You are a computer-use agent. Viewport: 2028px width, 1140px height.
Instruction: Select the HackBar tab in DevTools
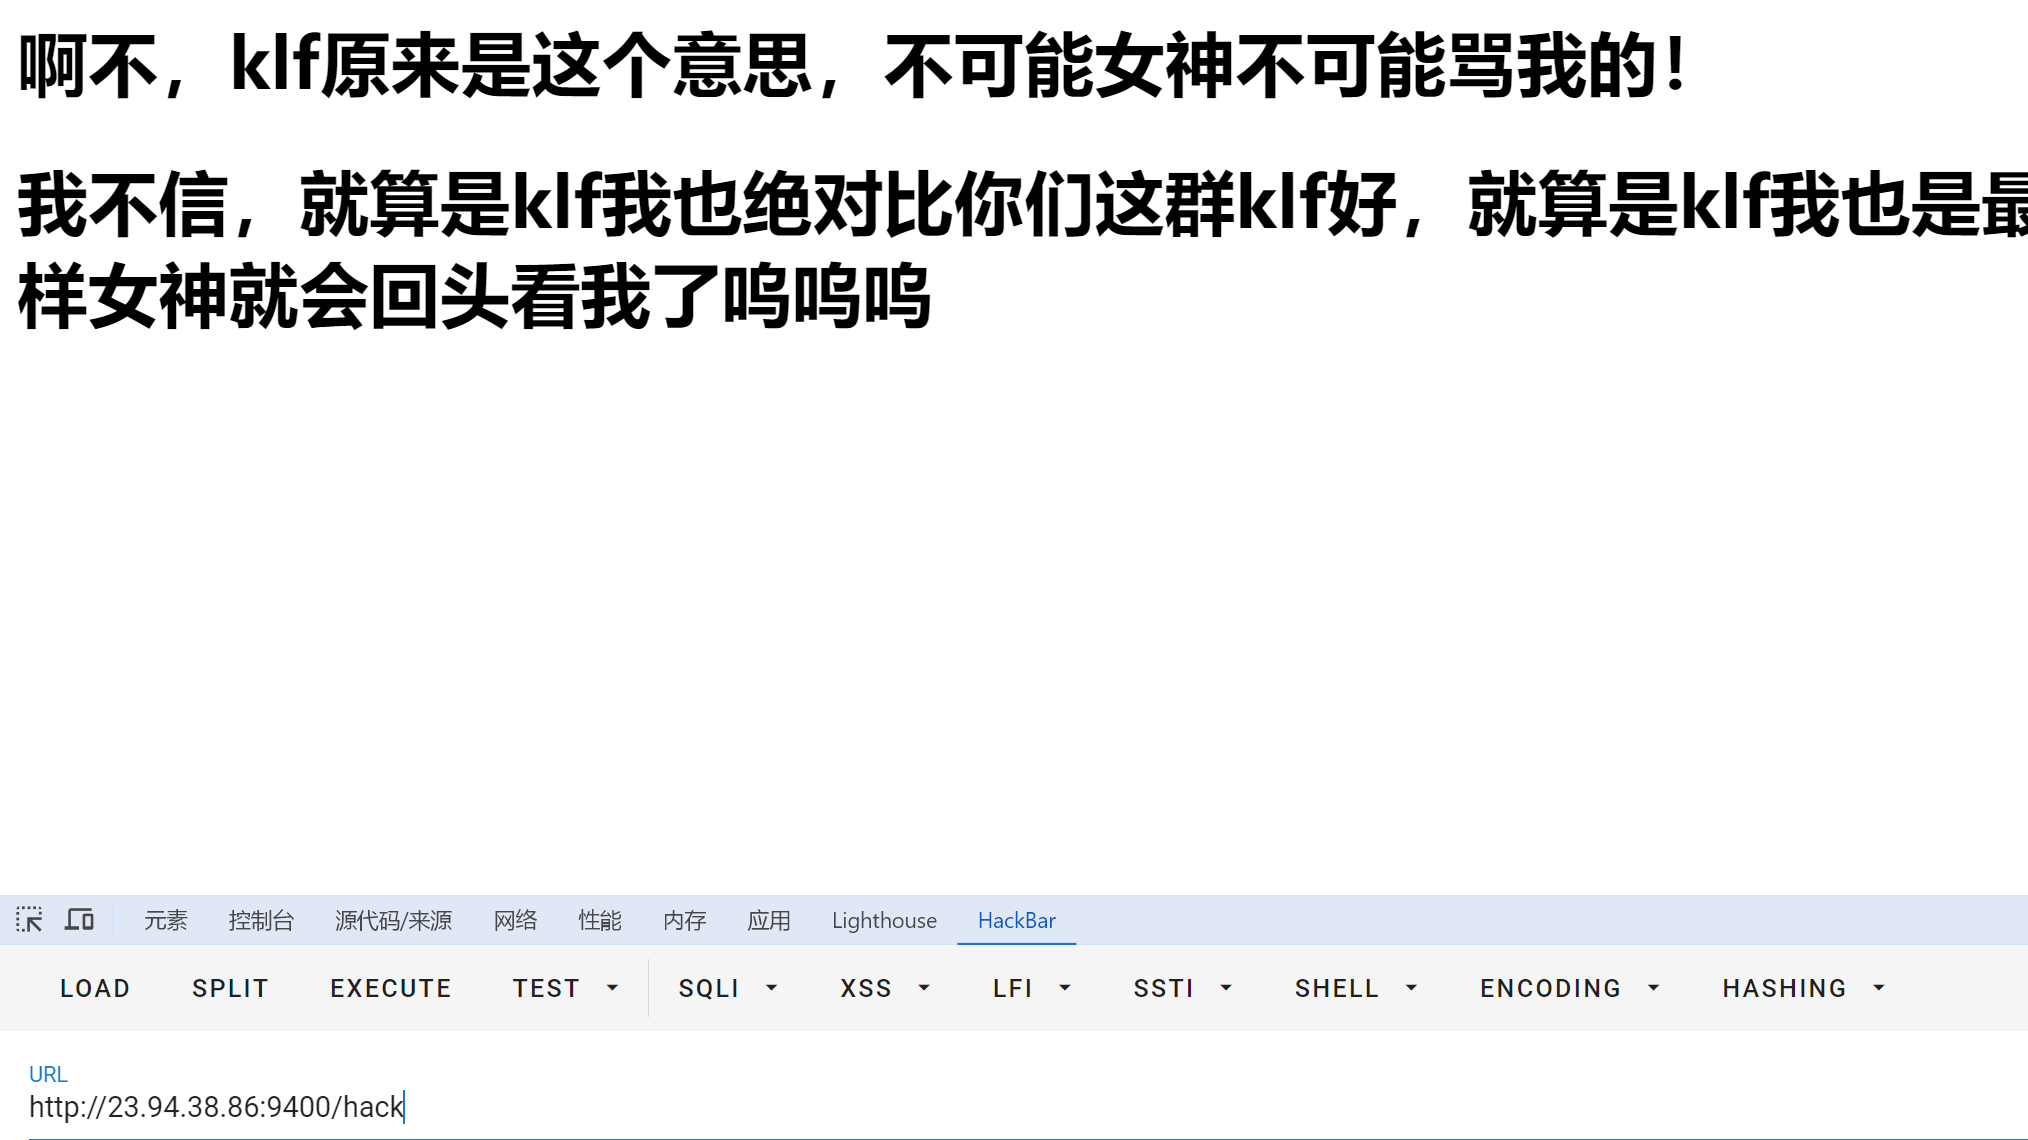[x=1017, y=920]
